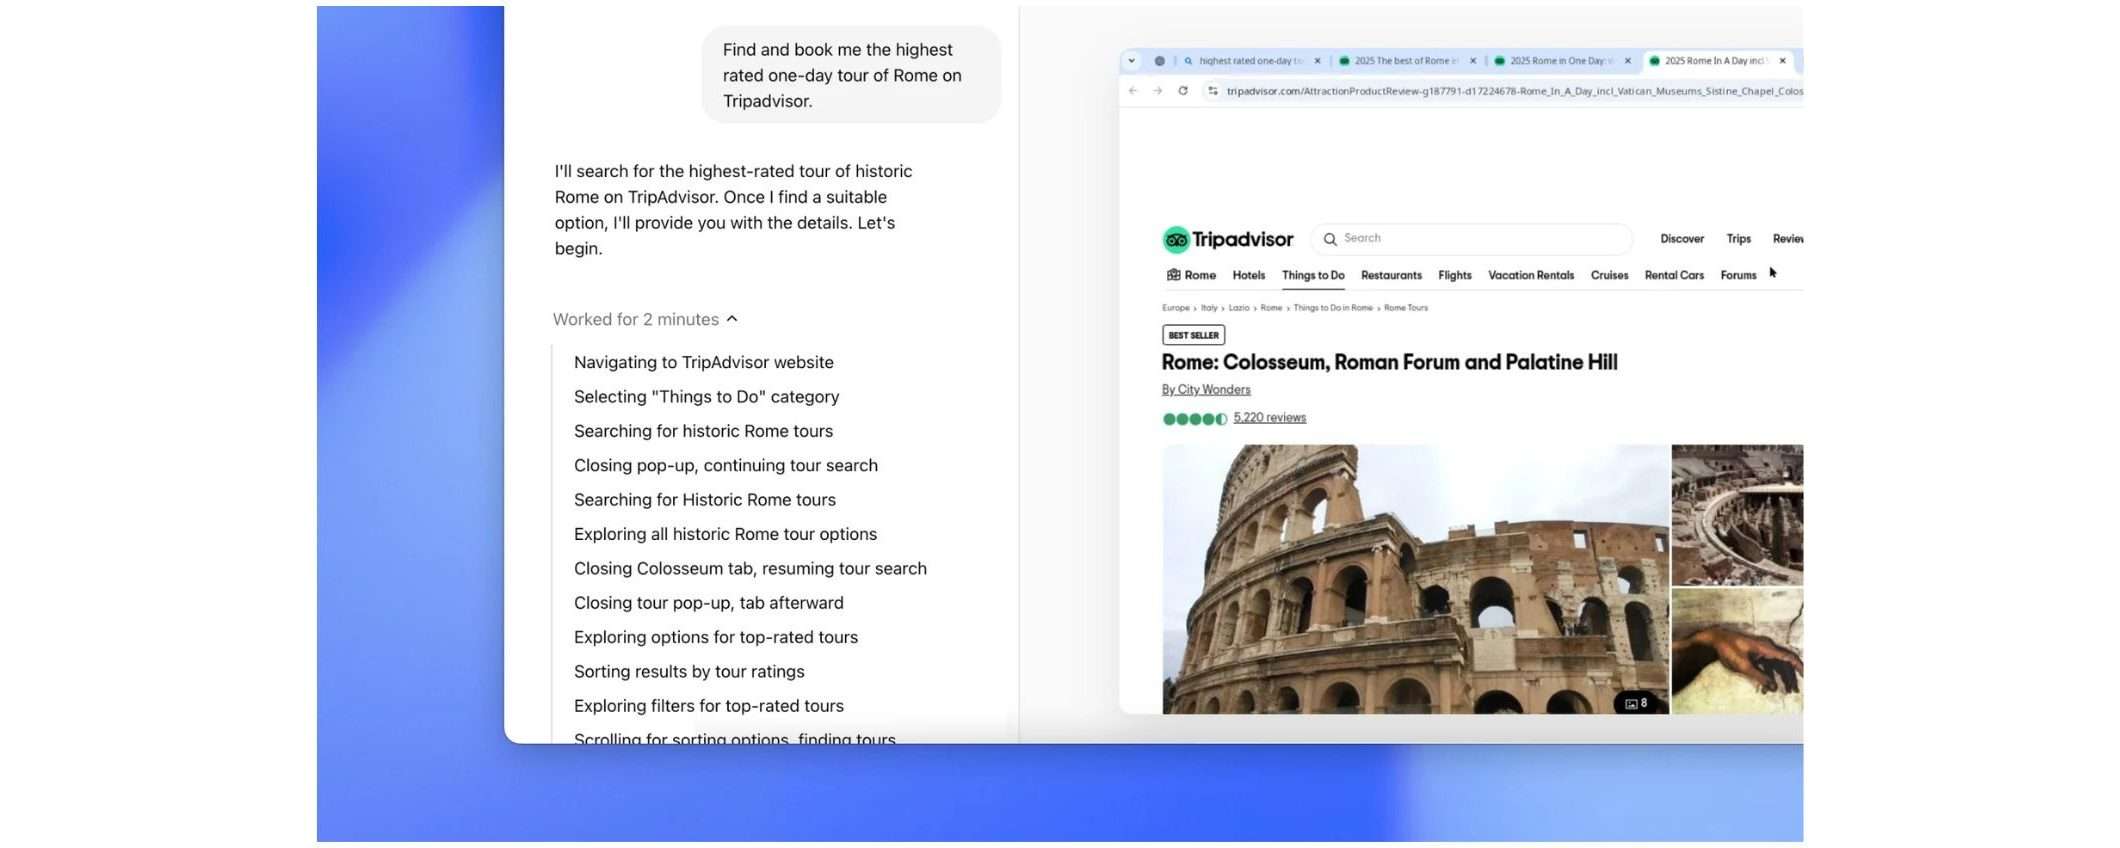Select step 'Exploring all historic Rome tour options'
The height and width of the screenshot is (848, 2120).
(x=725, y=534)
